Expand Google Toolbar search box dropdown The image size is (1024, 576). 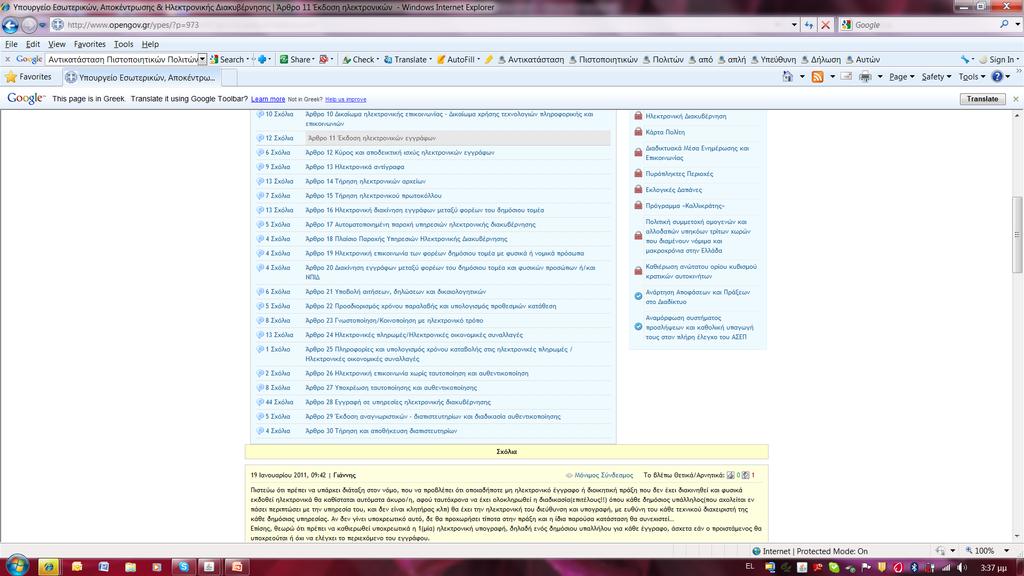point(202,59)
